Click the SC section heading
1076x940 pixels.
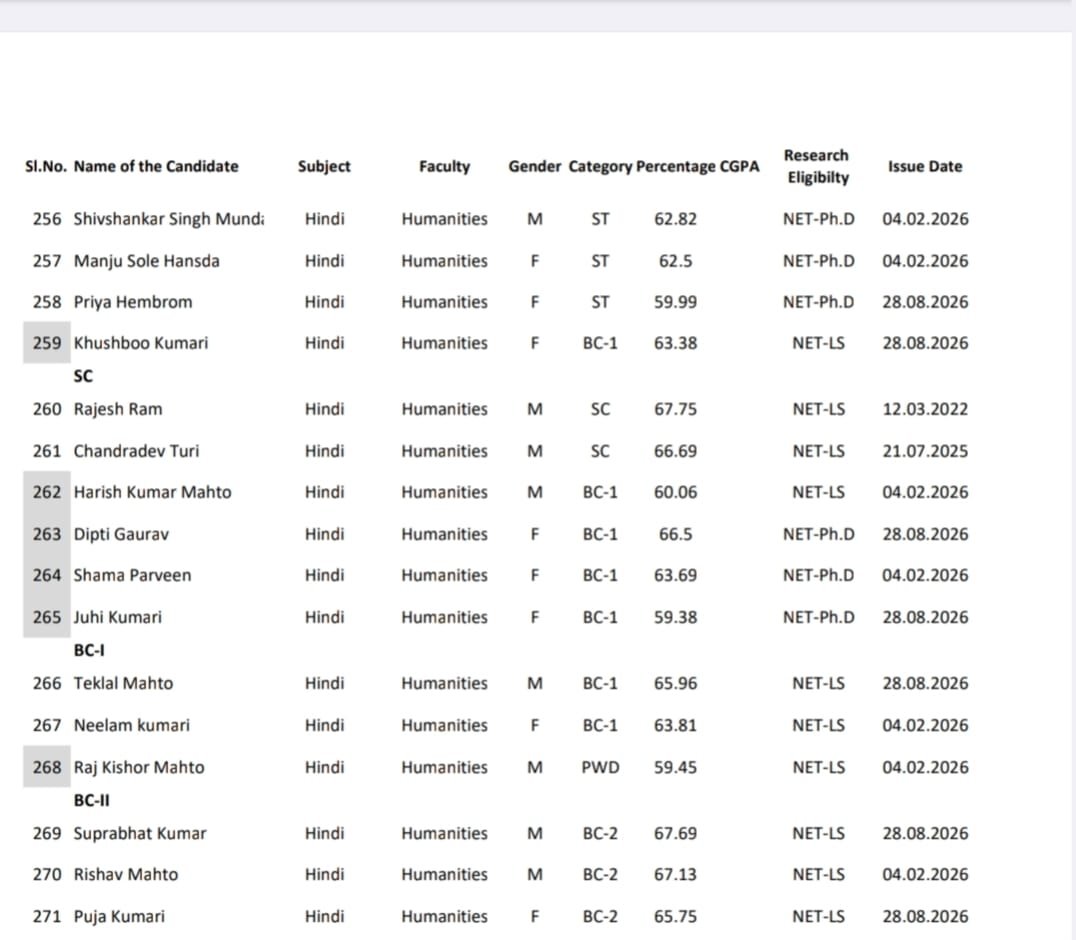click(83, 376)
